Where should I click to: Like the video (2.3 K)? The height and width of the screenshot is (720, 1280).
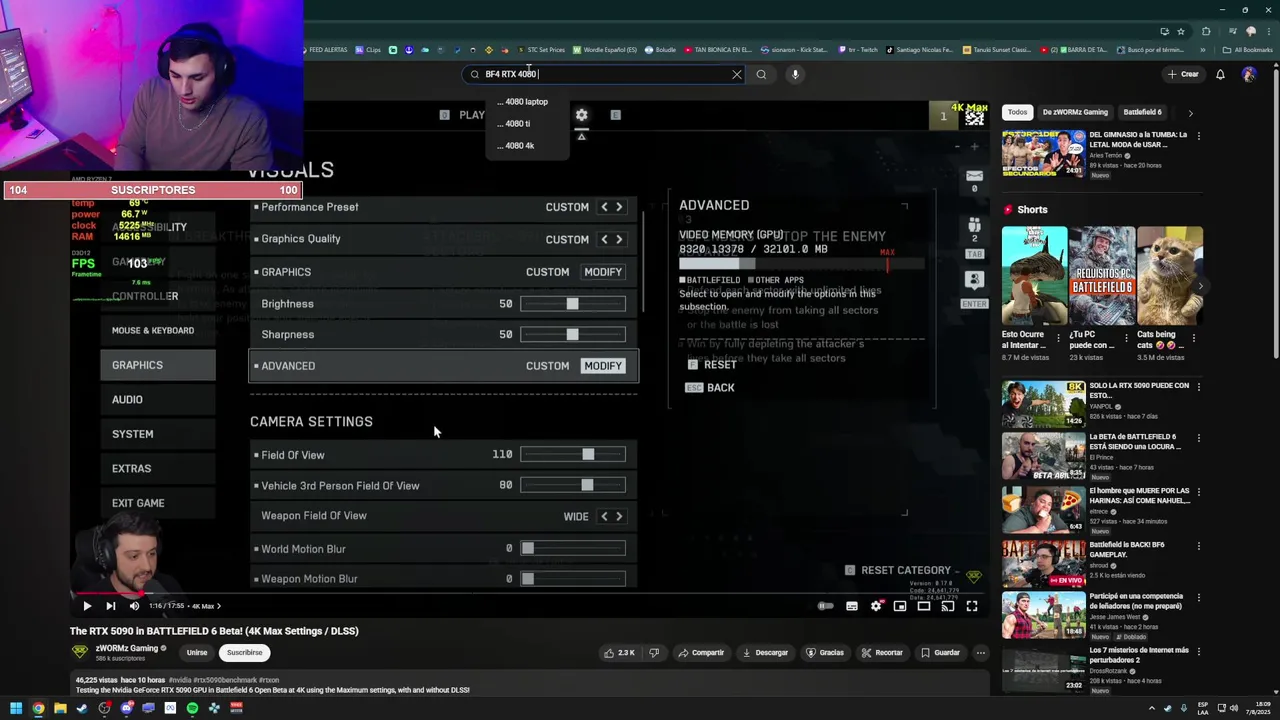619,653
